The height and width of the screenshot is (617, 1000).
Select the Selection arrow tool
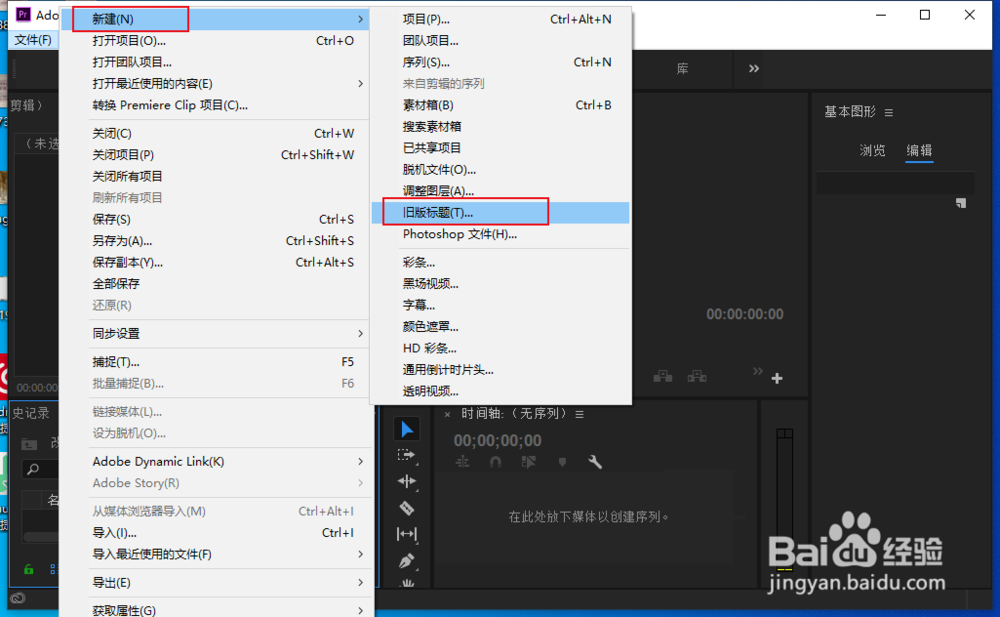pyautogui.click(x=407, y=429)
